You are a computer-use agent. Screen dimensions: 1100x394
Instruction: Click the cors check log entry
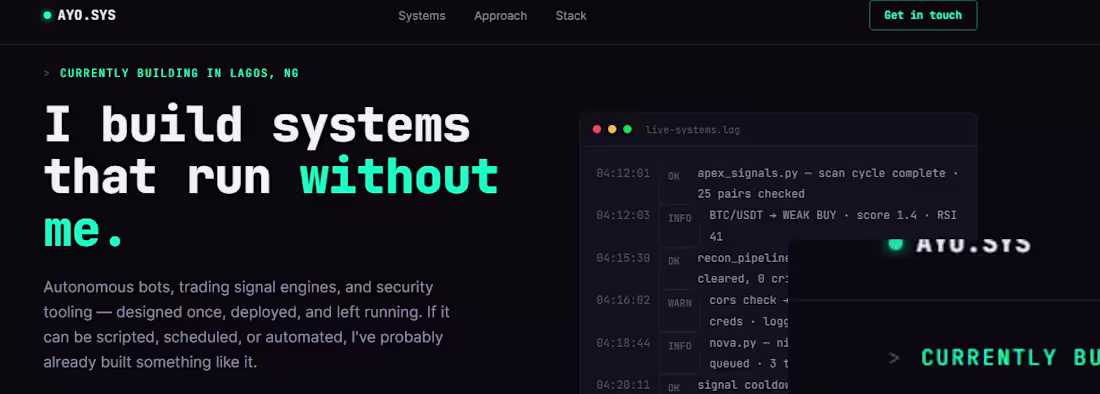(749, 311)
